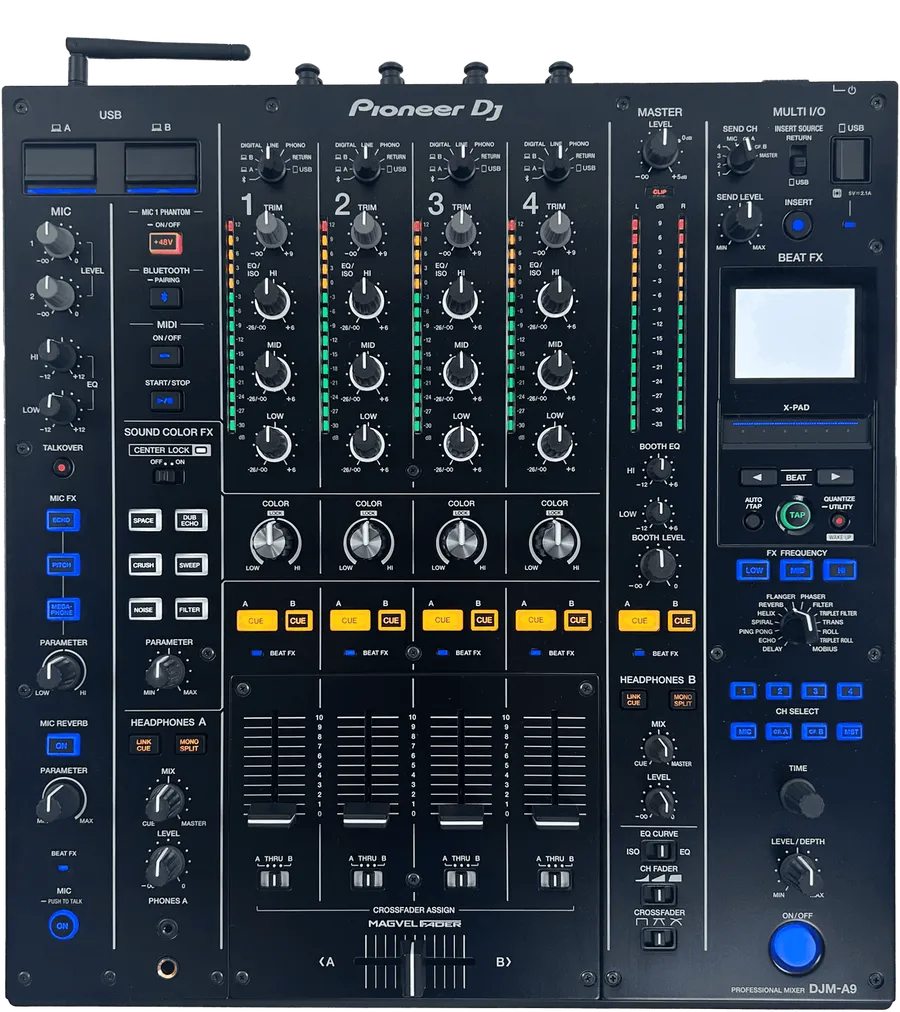Toggle Headphones B MONO SPLIT button
This screenshot has width=900, height=1012.
(682, 700)
